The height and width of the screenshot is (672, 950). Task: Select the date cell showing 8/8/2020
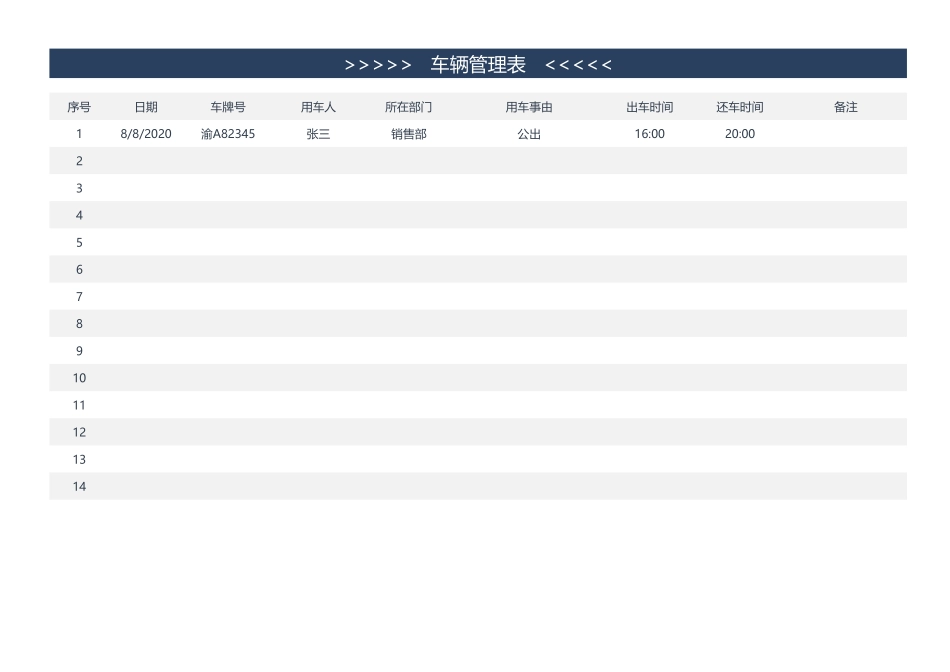(145, 133)
